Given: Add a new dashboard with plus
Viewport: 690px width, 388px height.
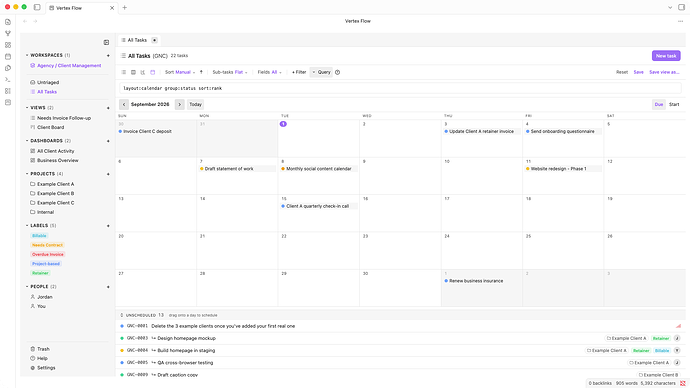Looking at the screenshot, I should click(108, 141).
